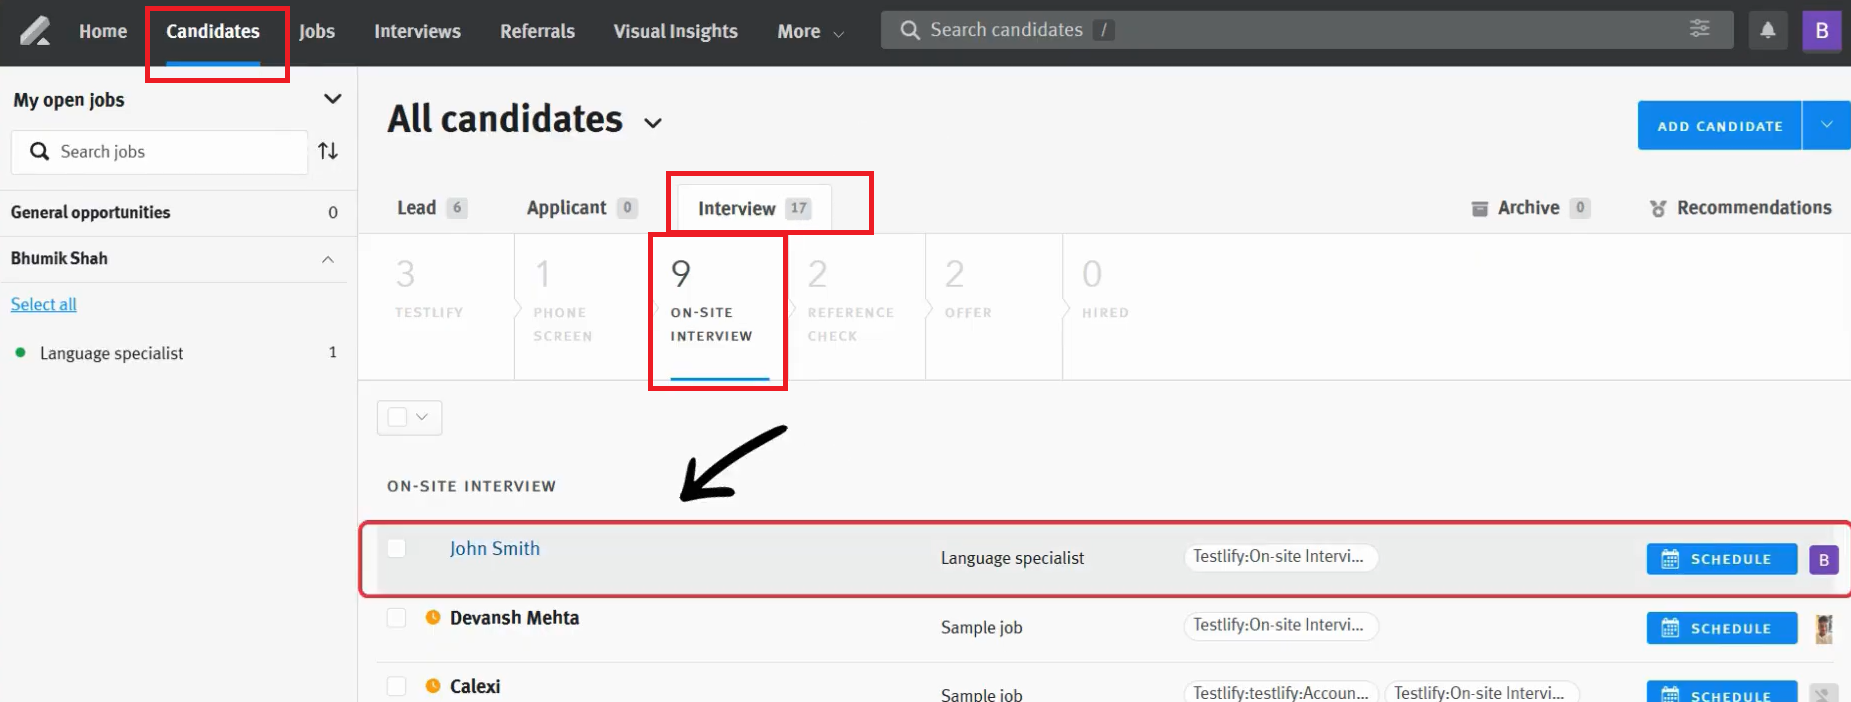Click the Select all link
1851x702 pixels.
pos(43,304)
